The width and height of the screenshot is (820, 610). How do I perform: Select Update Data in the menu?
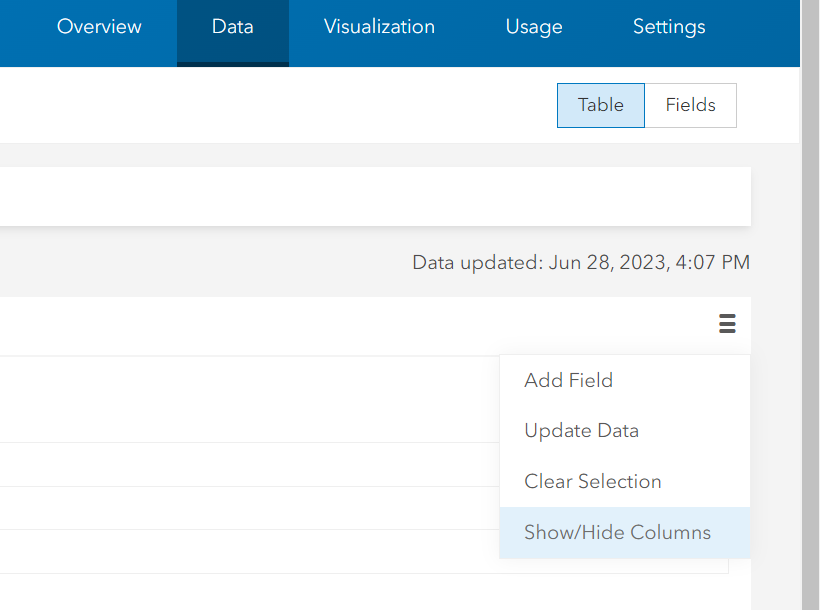(x=581, y=431)
